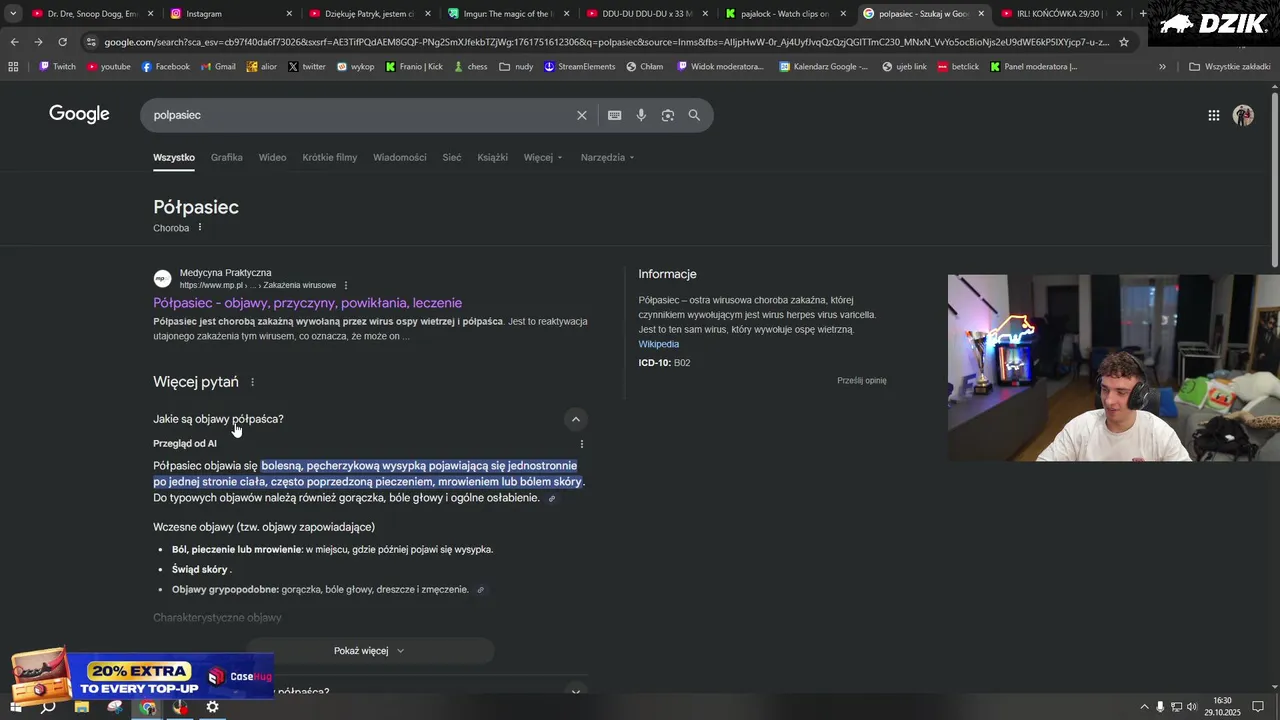Bookmark this page with the star icon
Image resolution: width=1280 pixels, height=720 pixels.
pyautogui.click(x=1123, y=42)
